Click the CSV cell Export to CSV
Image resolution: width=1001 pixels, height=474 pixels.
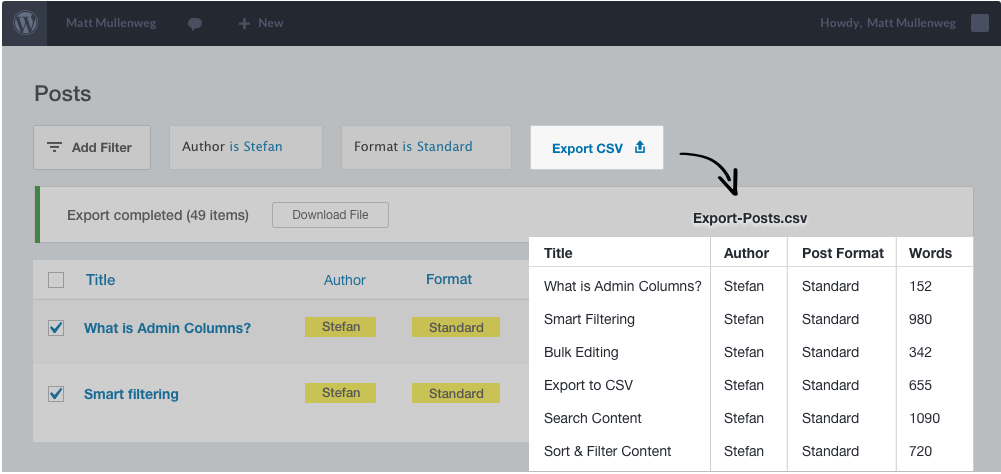588,385
